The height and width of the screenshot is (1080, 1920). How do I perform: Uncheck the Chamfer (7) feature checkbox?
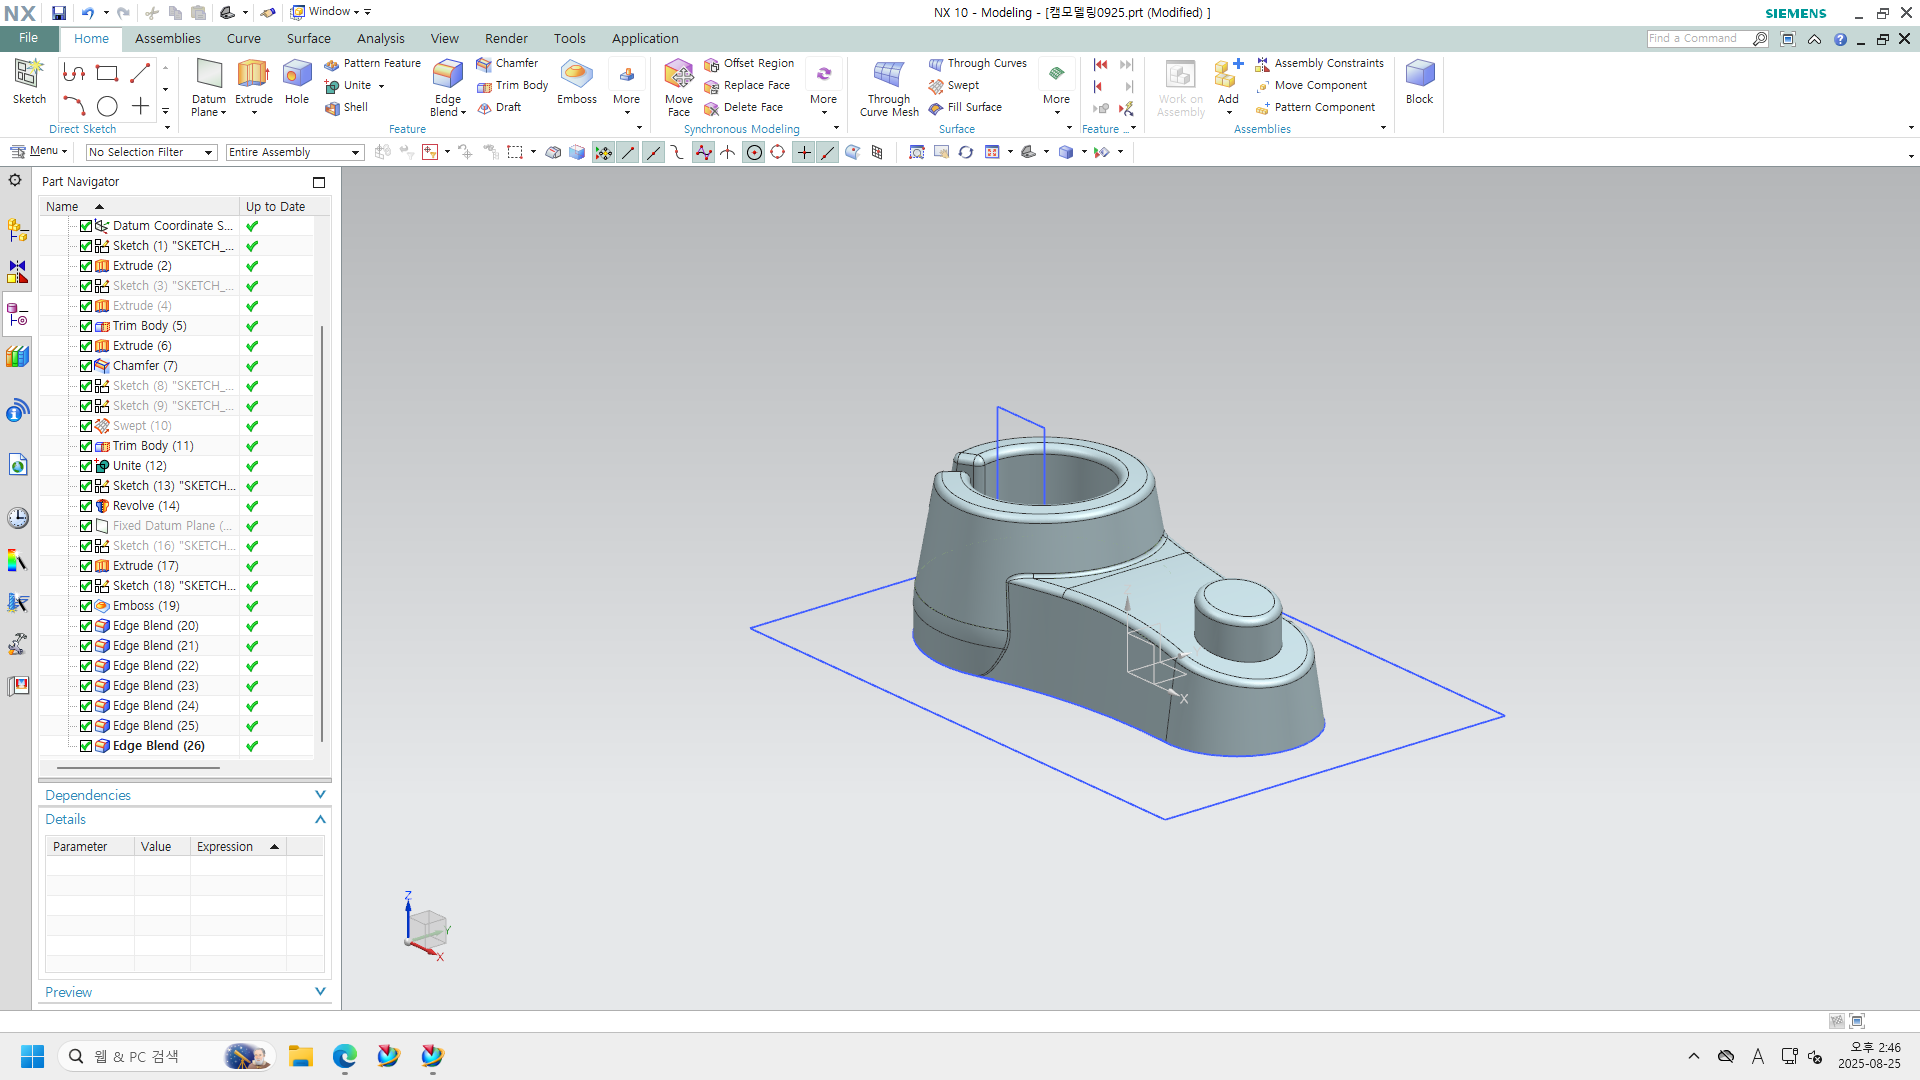tap(86, 366)
